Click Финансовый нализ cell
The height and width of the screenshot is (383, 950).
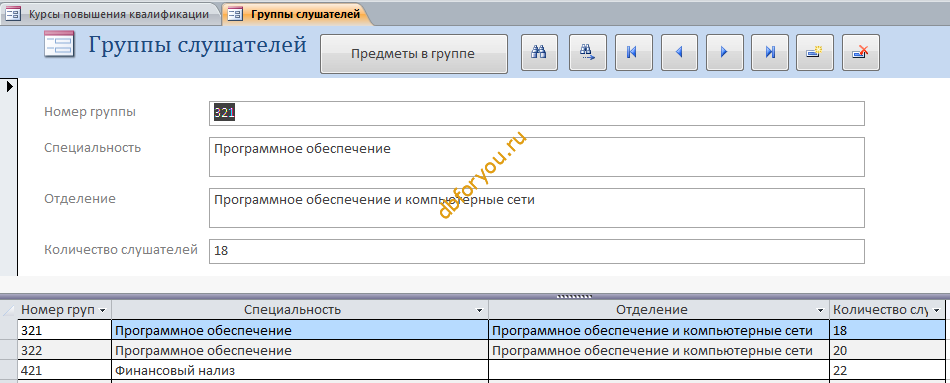[x=300, y=370]
